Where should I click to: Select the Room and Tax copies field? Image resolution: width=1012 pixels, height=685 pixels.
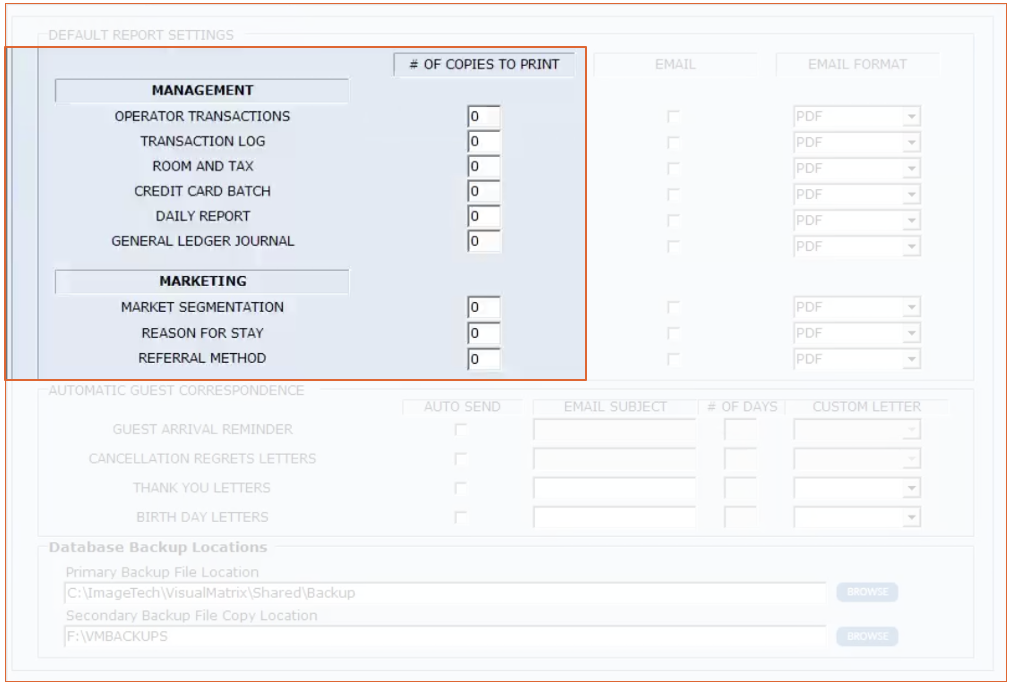484,167
